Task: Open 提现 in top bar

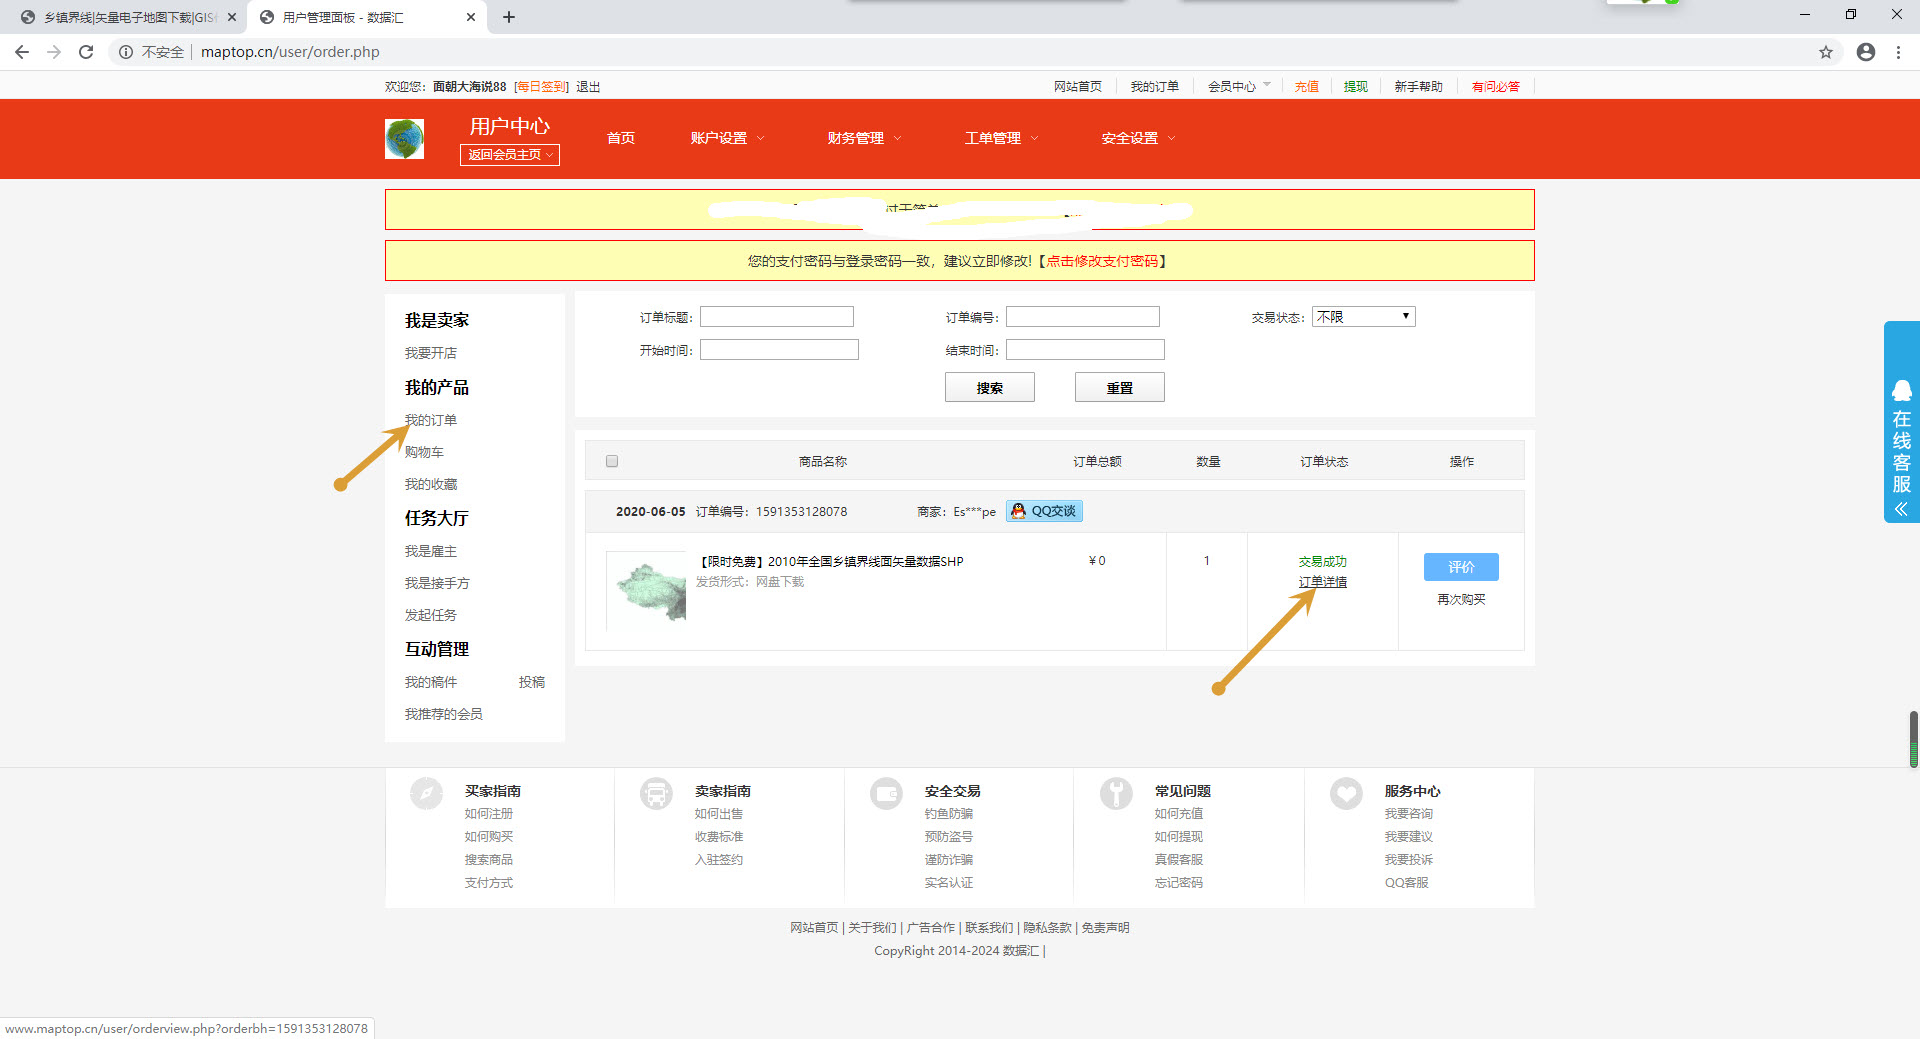Action: [1356, 87]
